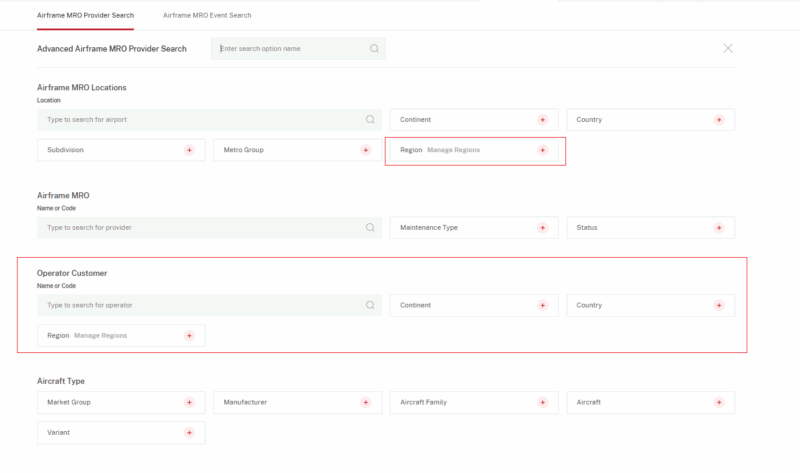Focus the operator search field
This screenshot has width=800, height=473.
[200, 305]
